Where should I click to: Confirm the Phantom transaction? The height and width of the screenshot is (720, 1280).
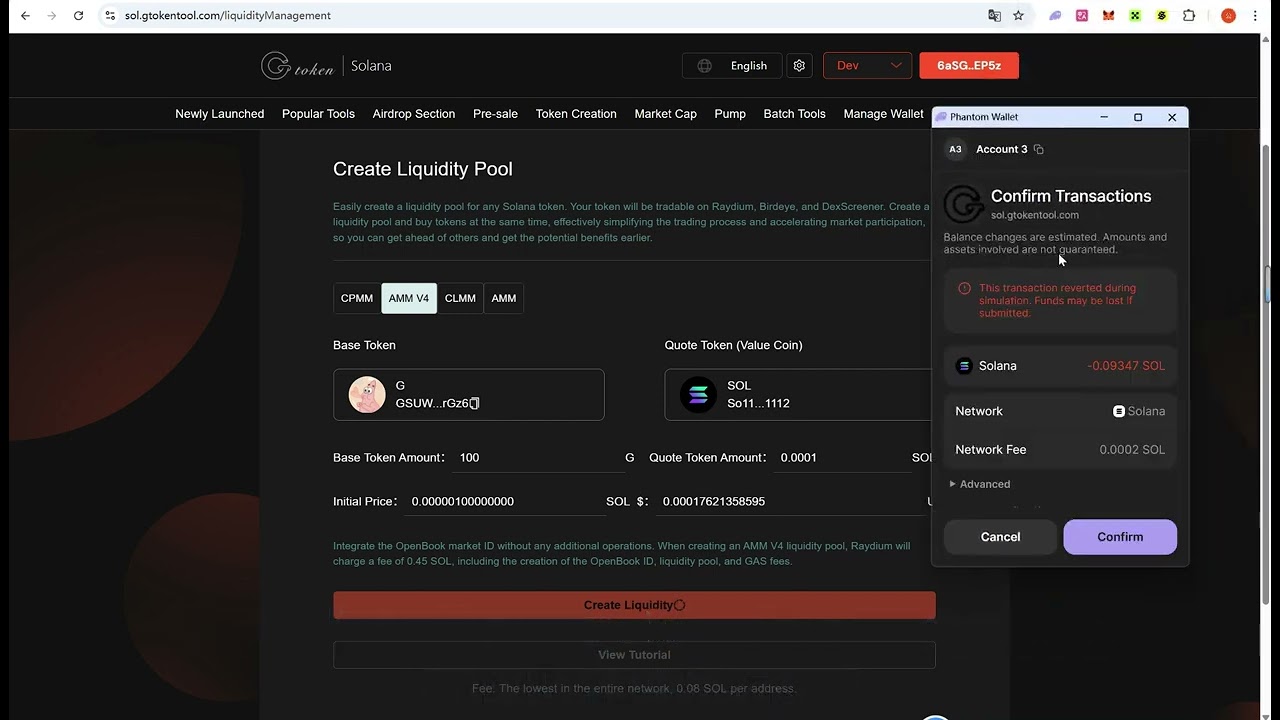coord(1120,537)
